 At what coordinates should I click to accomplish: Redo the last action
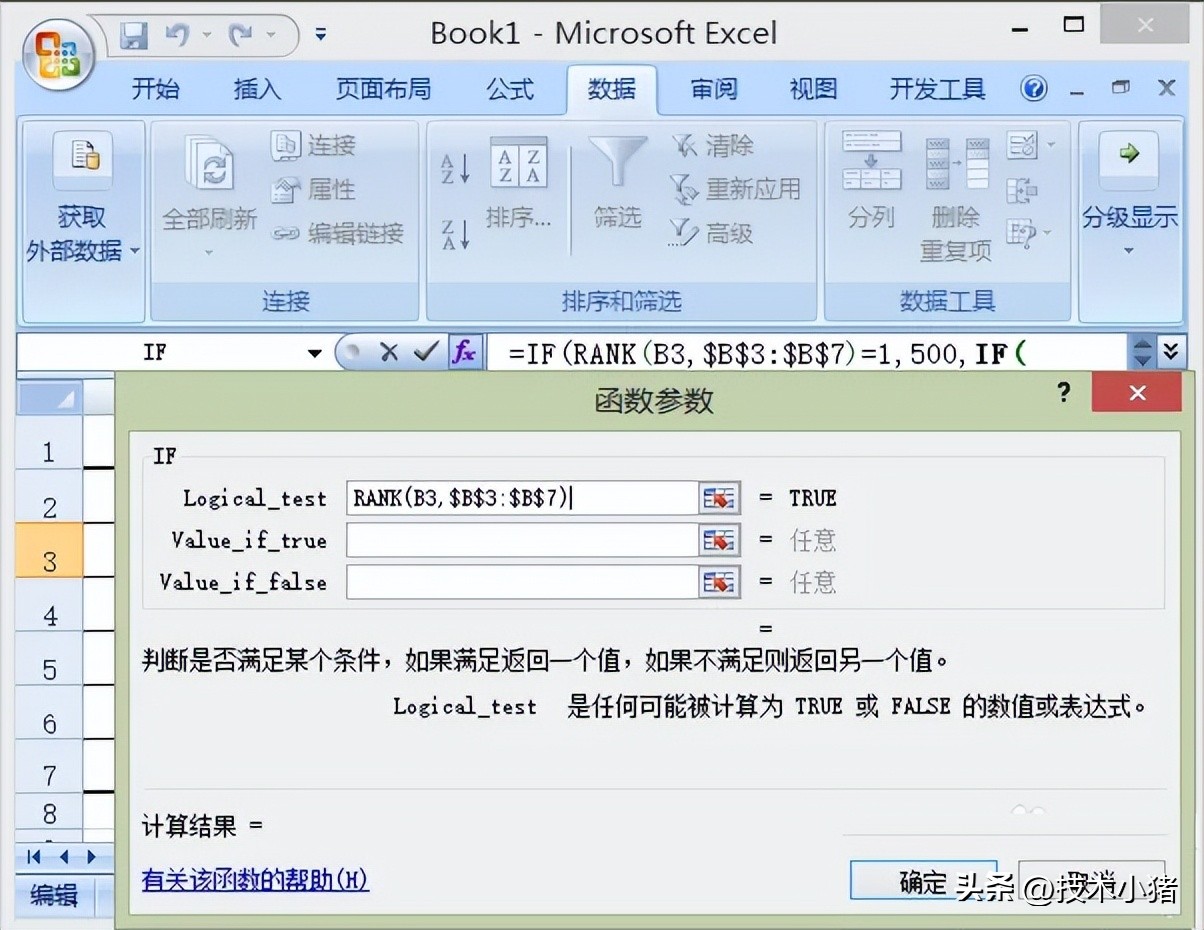point(241,35)
